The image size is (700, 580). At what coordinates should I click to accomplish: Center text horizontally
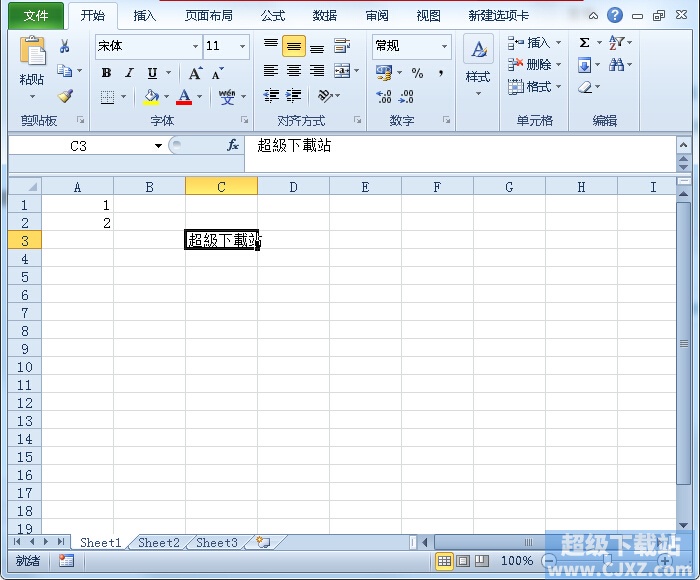(x=294, y=71)
